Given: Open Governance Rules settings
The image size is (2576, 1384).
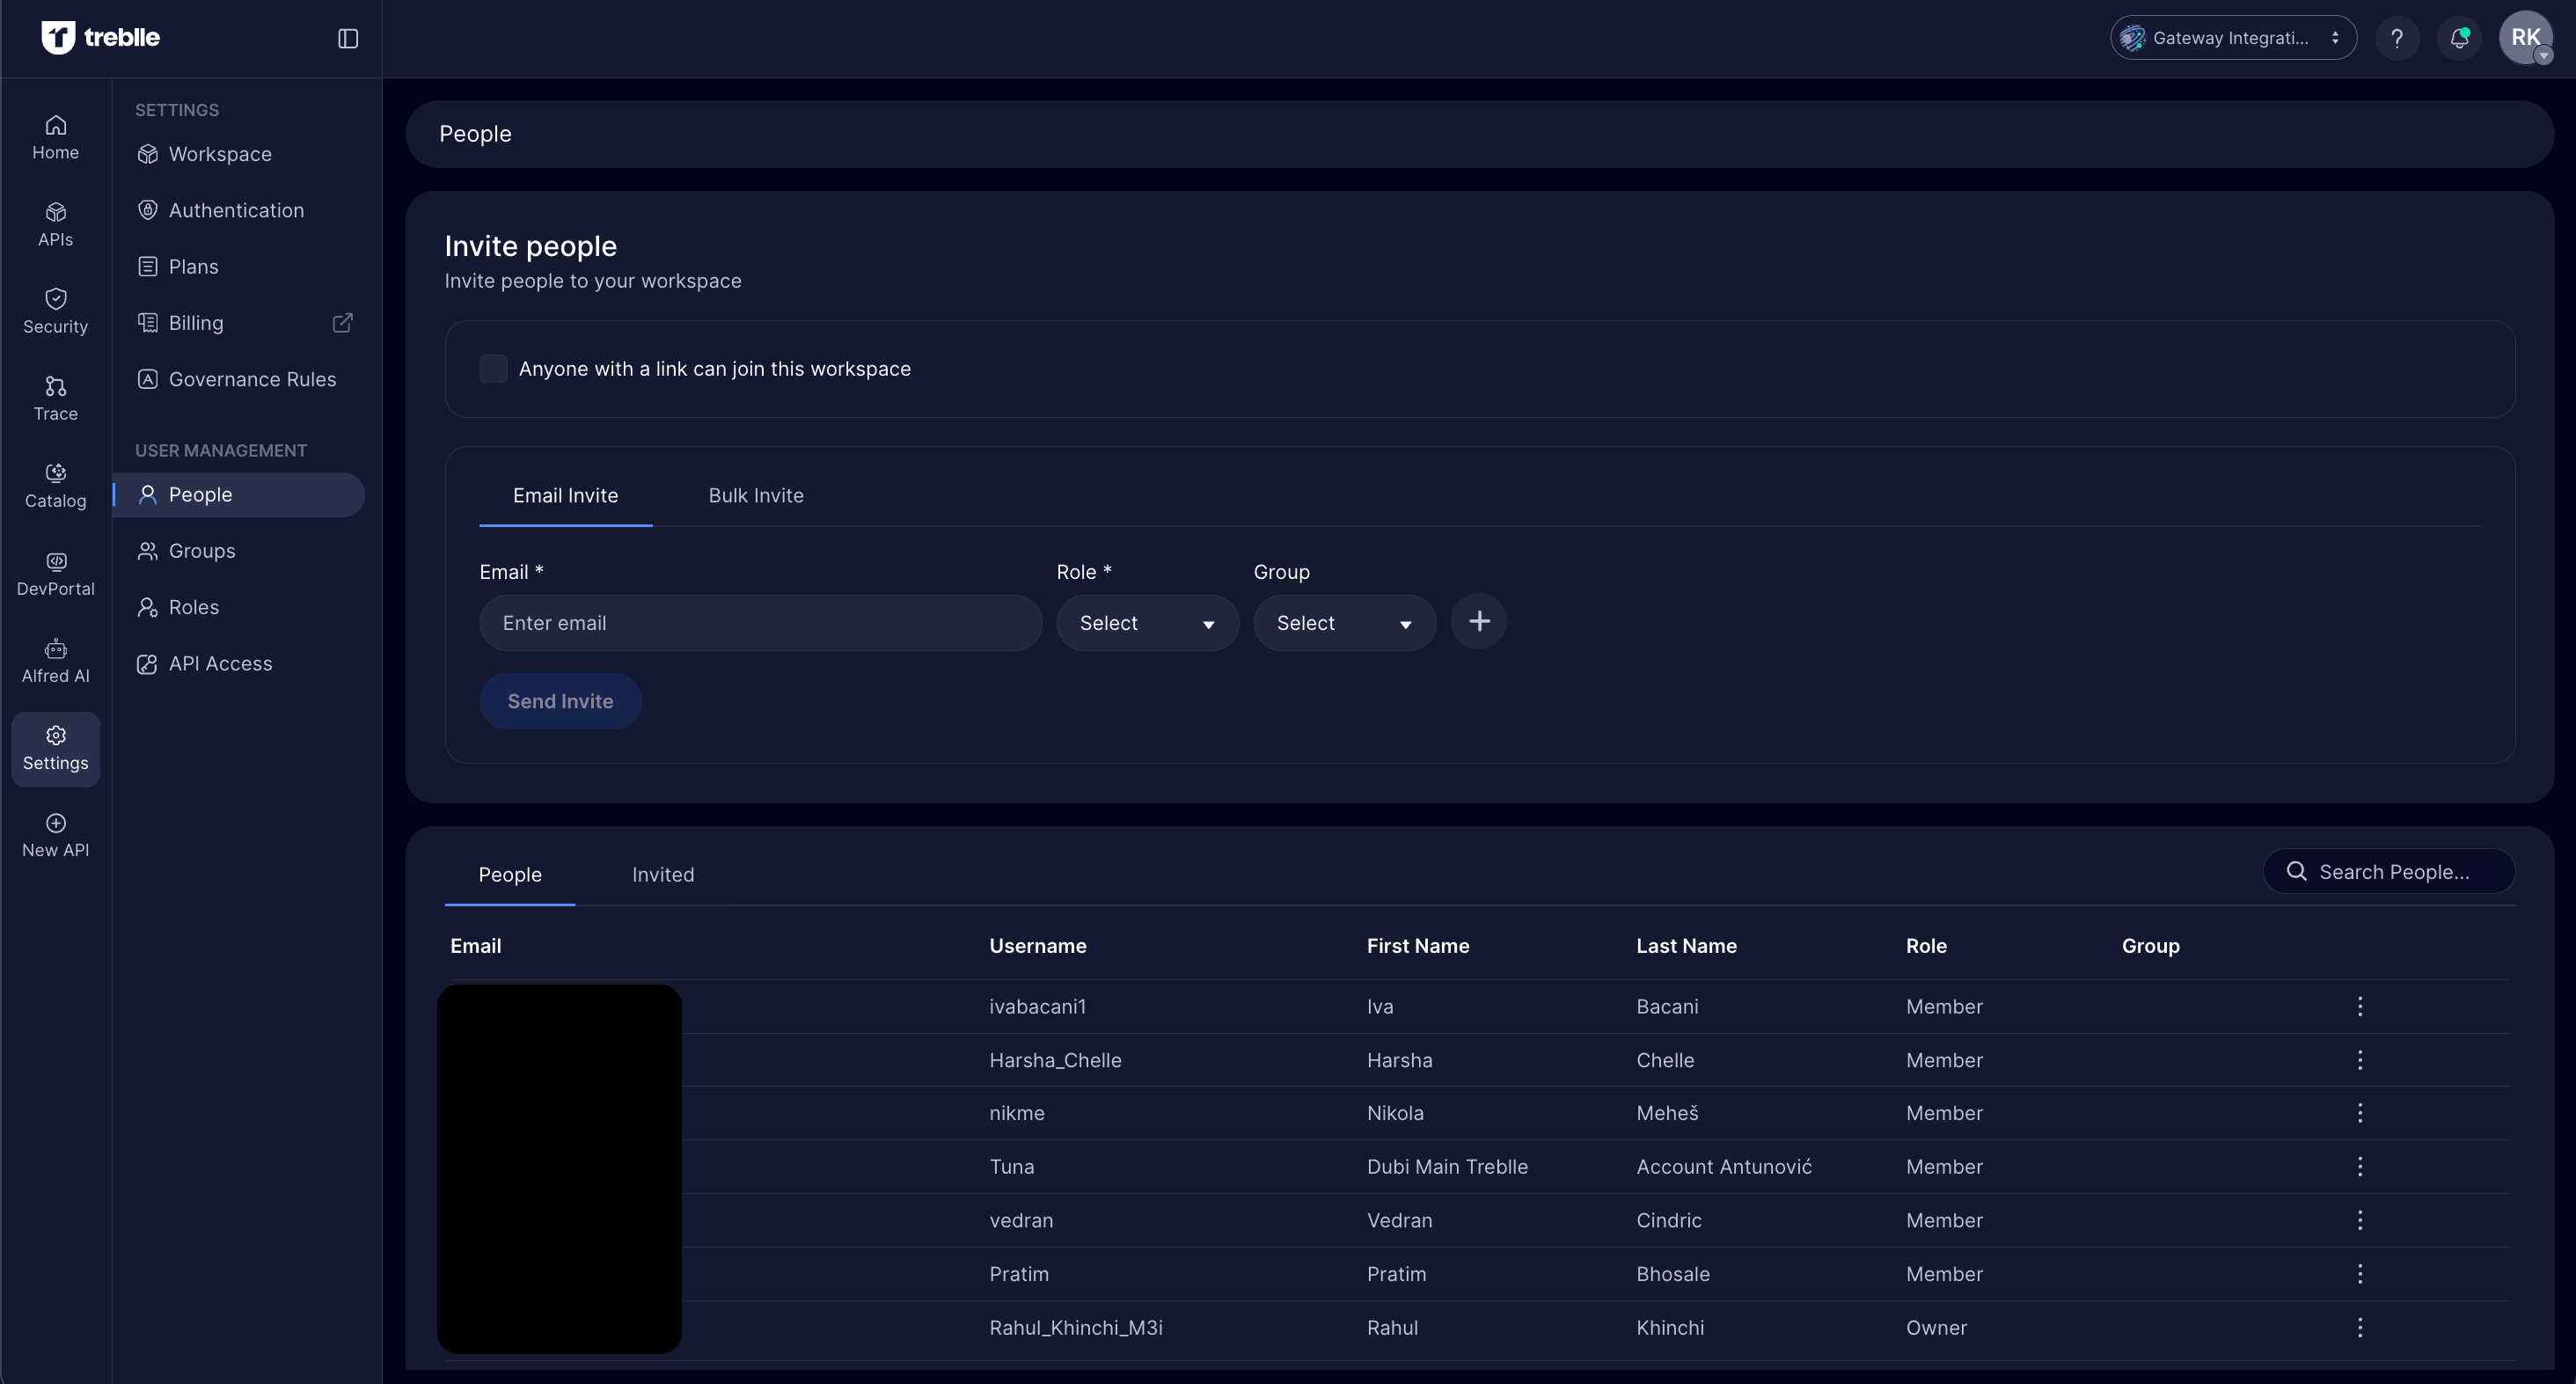Looking at the screenshot, I should (251, 379).
